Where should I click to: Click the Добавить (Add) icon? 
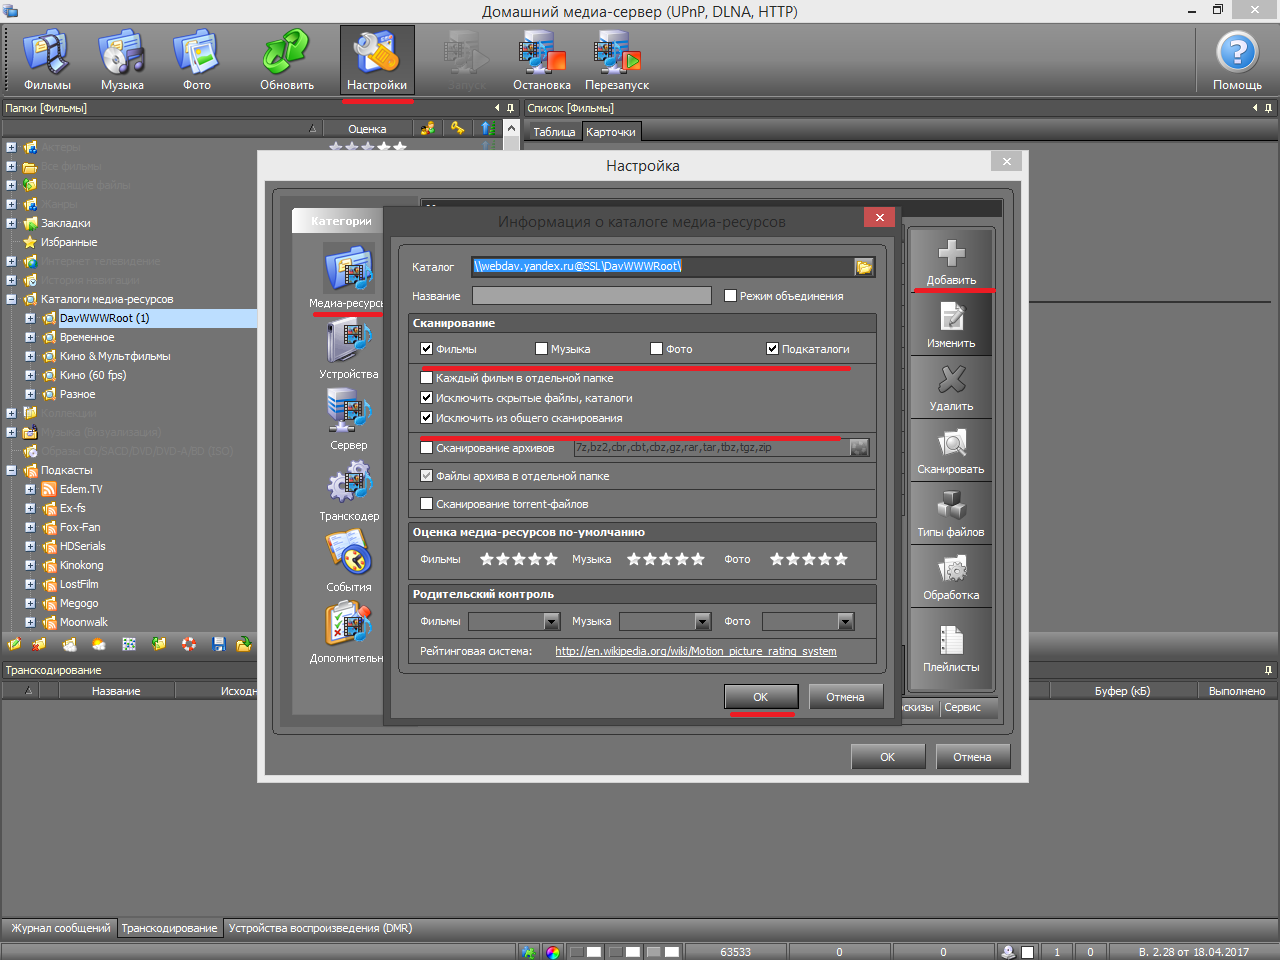click(x=951, y=255)
